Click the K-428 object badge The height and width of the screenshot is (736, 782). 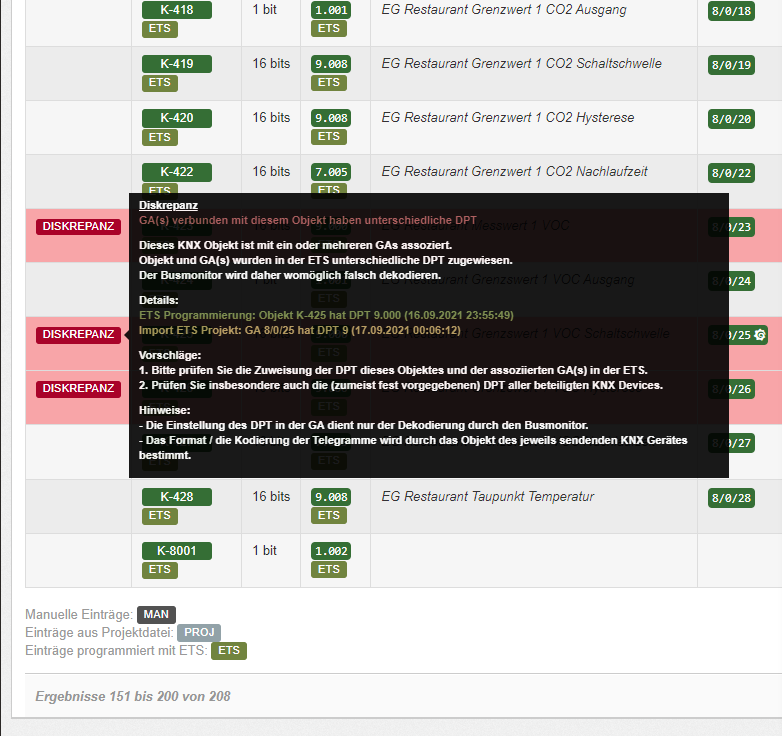point(177,497)
